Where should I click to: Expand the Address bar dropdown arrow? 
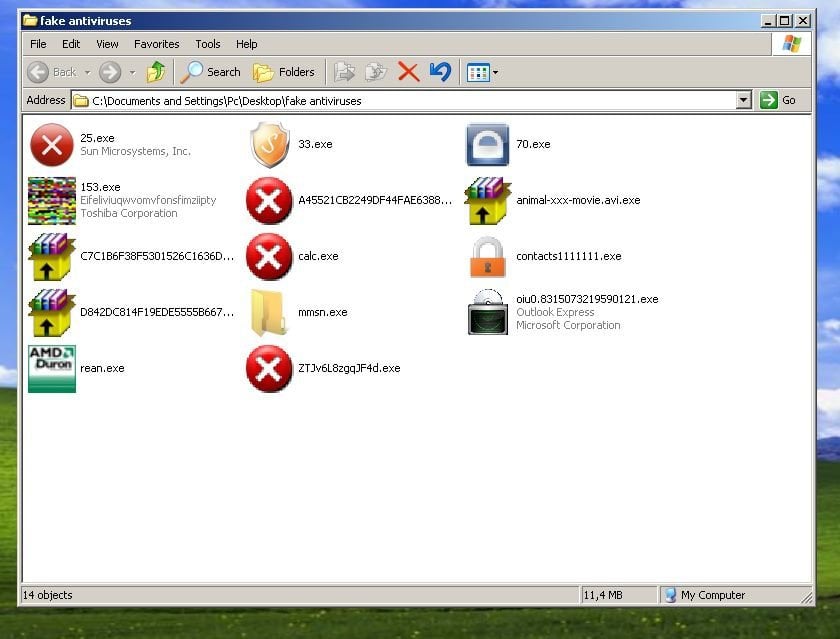click(x=743, y=100)
